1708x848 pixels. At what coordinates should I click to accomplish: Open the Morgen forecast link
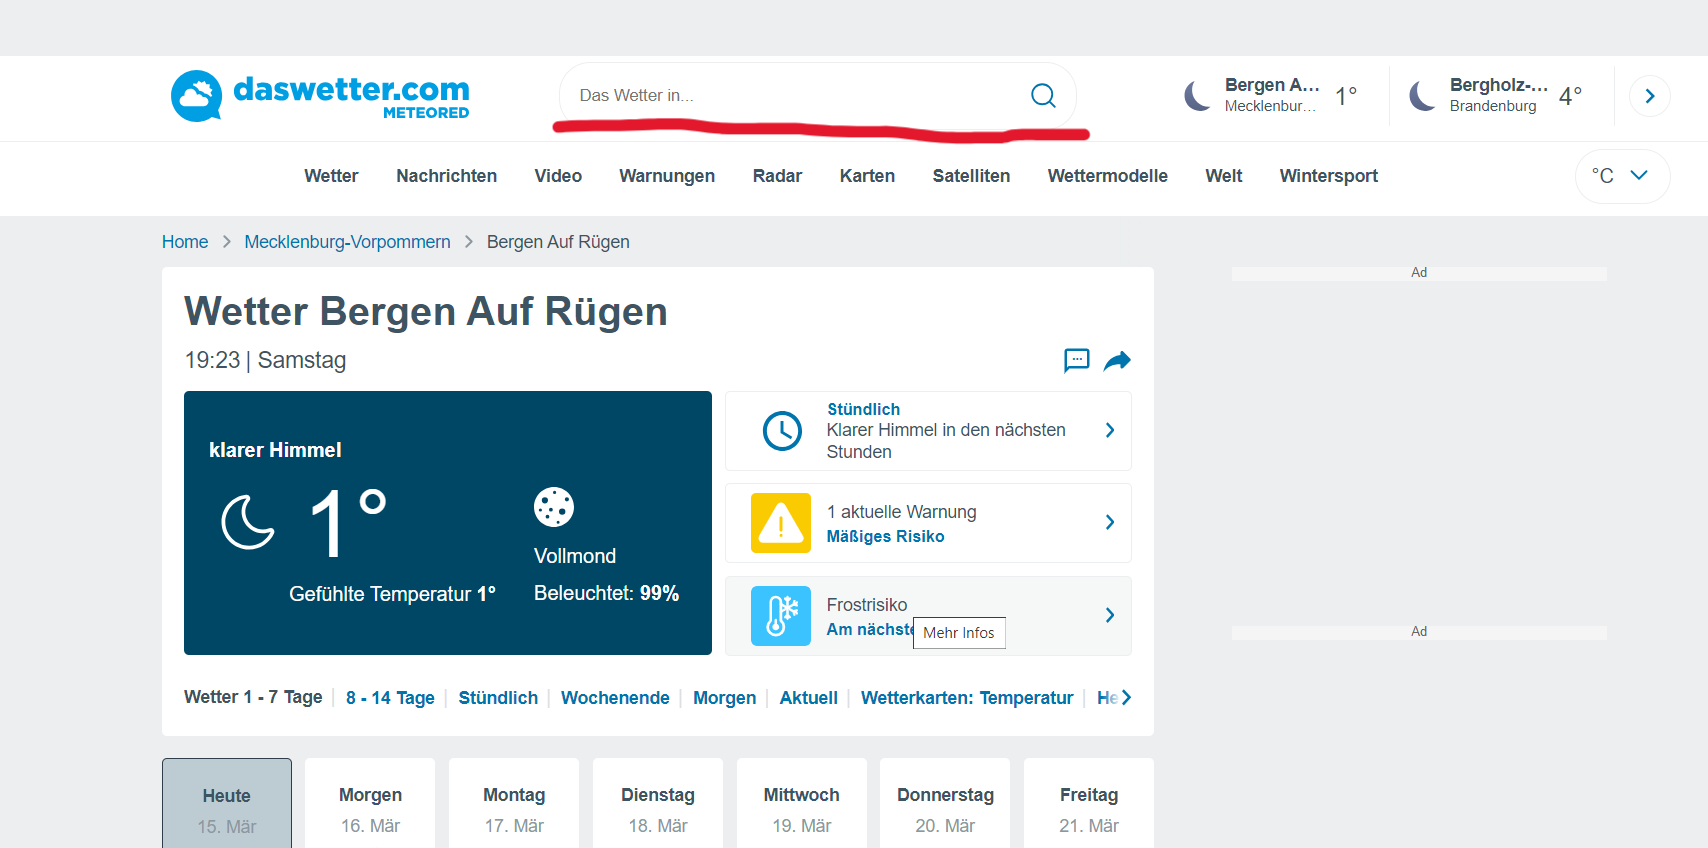(724, 698)
